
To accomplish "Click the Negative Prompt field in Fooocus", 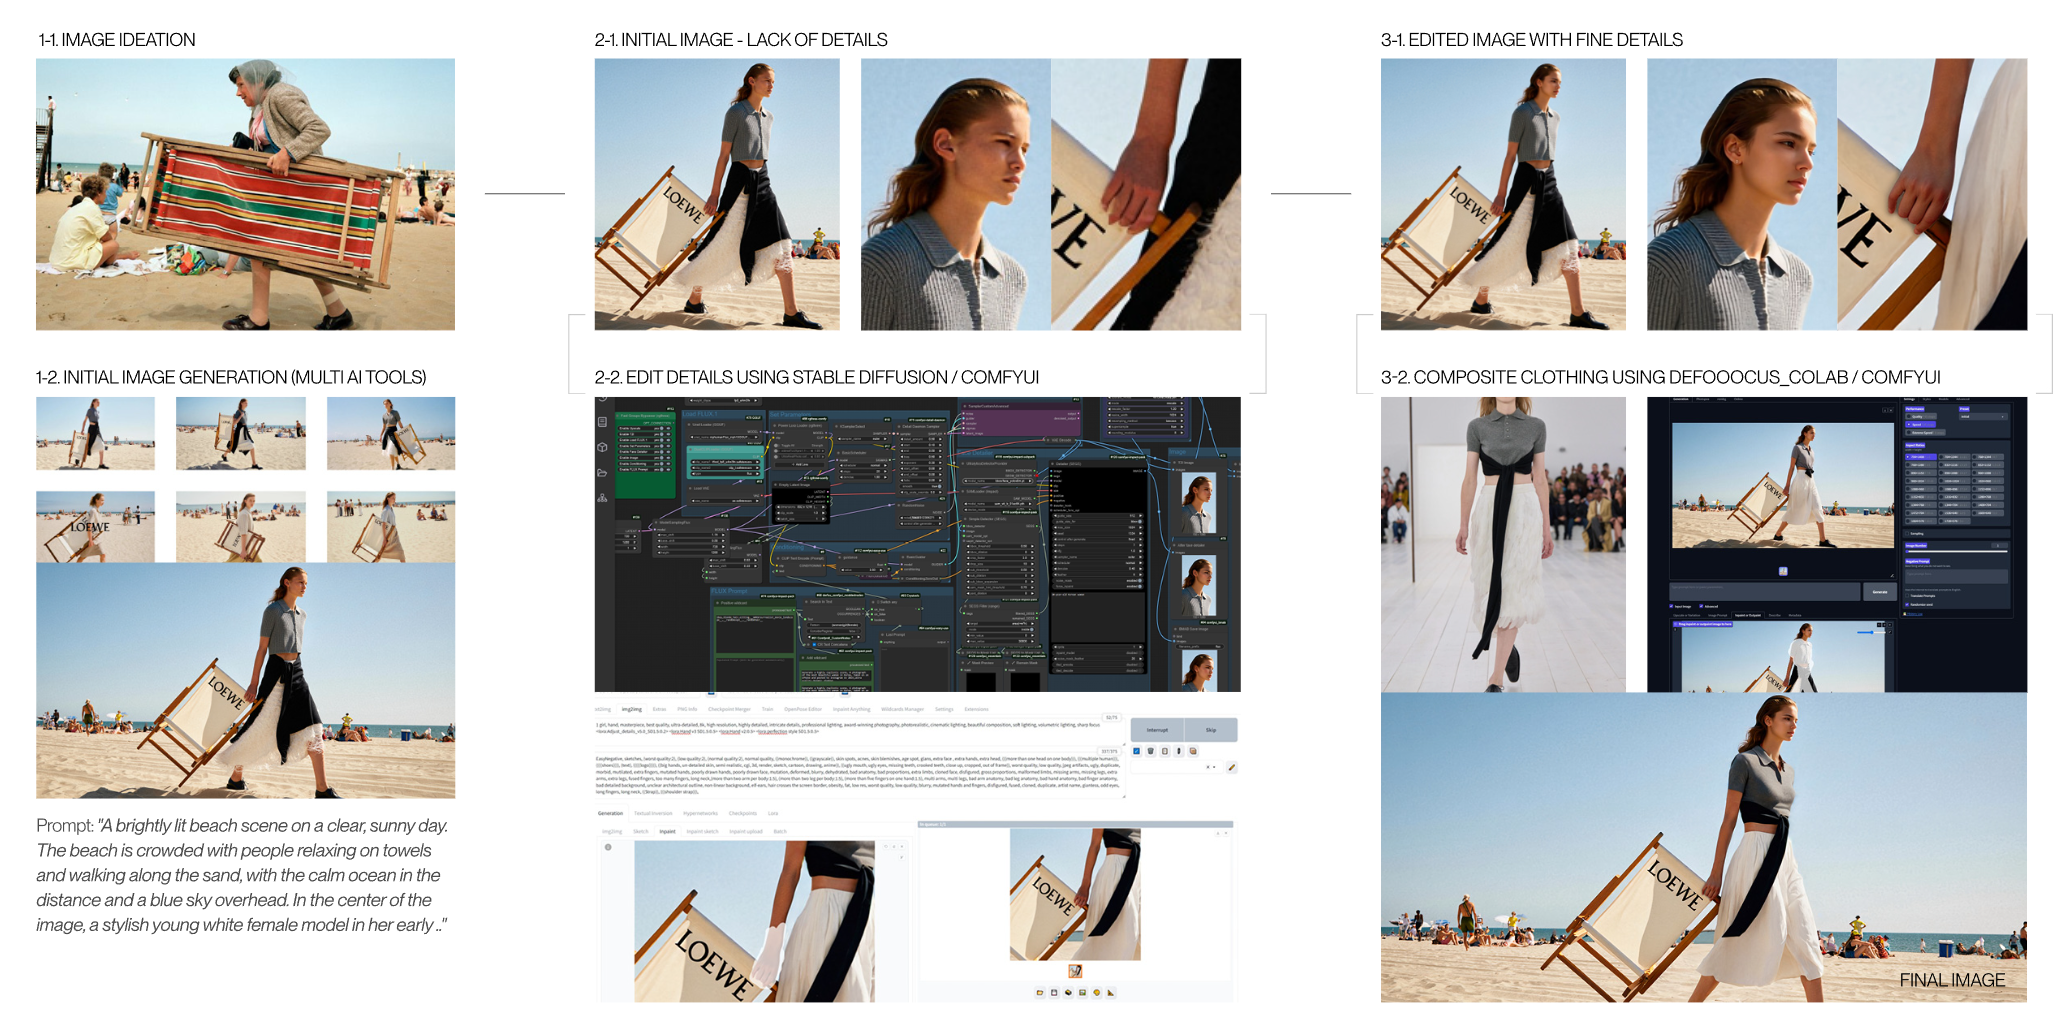I will tap(1956, 576).
